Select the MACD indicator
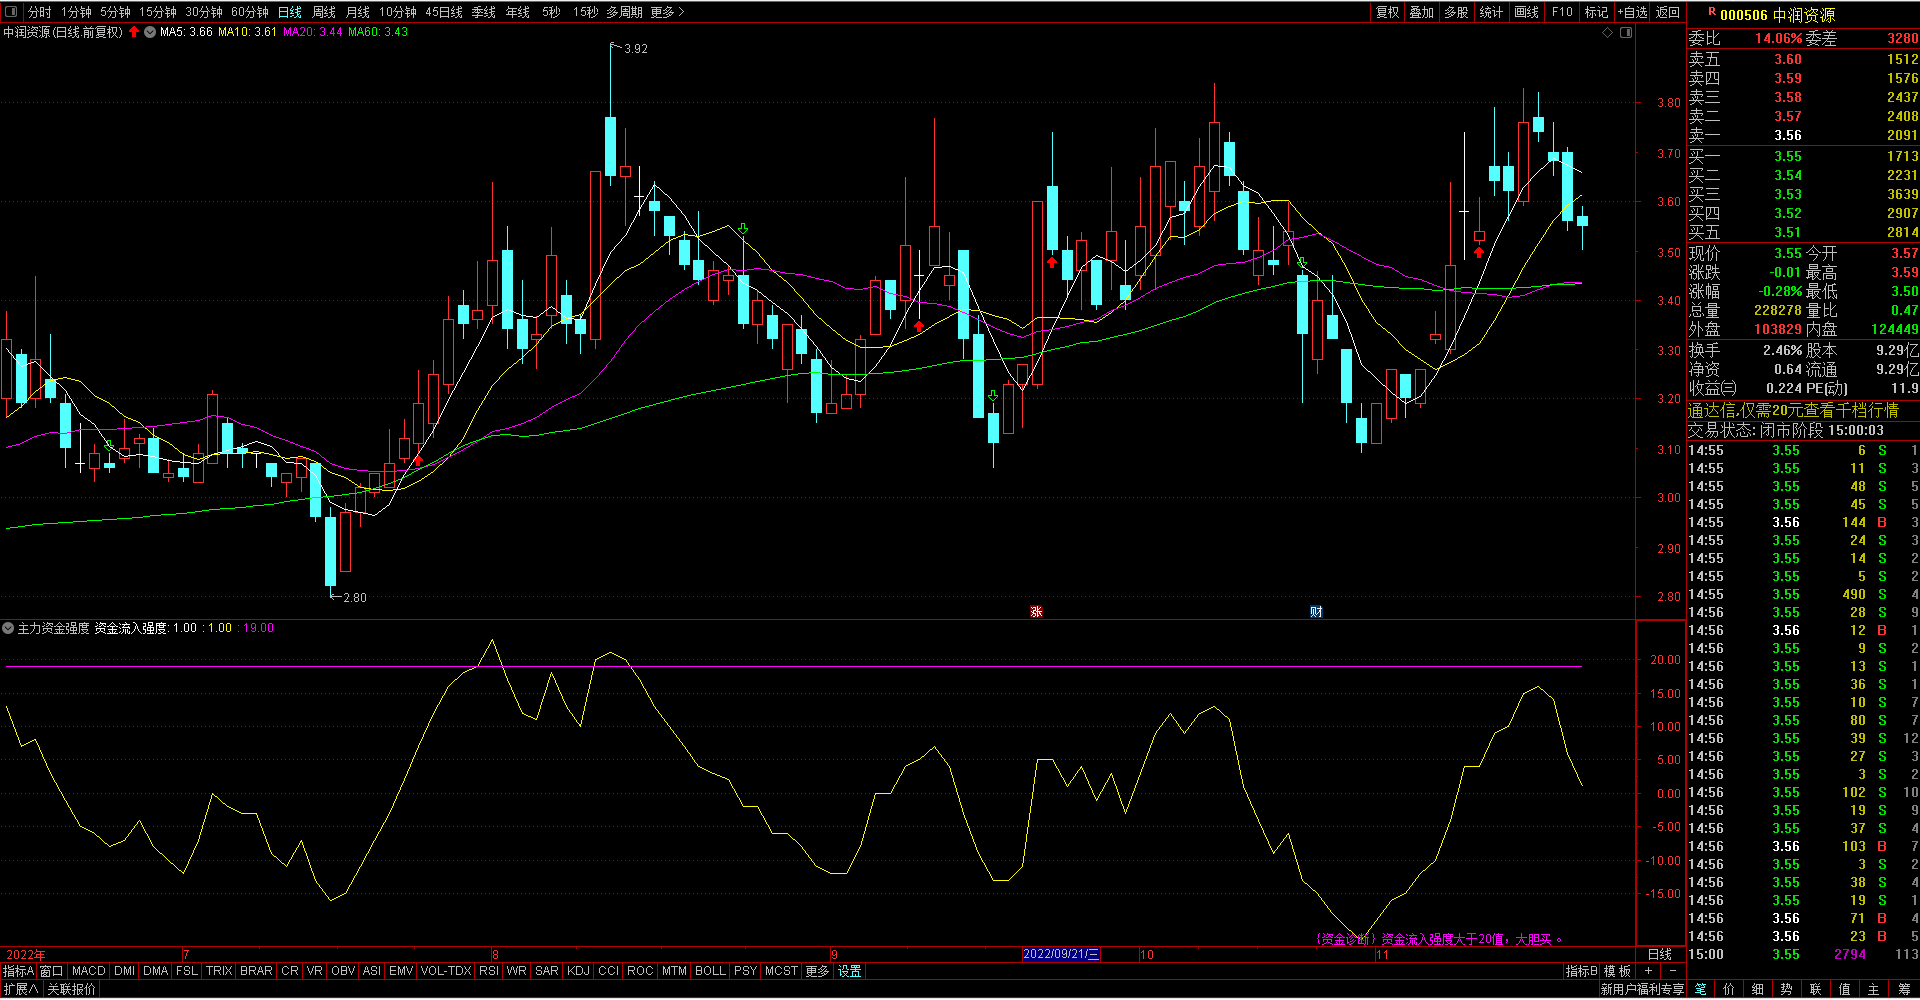The height and width of the screenshot is (1000, 1920). [88, 971]
